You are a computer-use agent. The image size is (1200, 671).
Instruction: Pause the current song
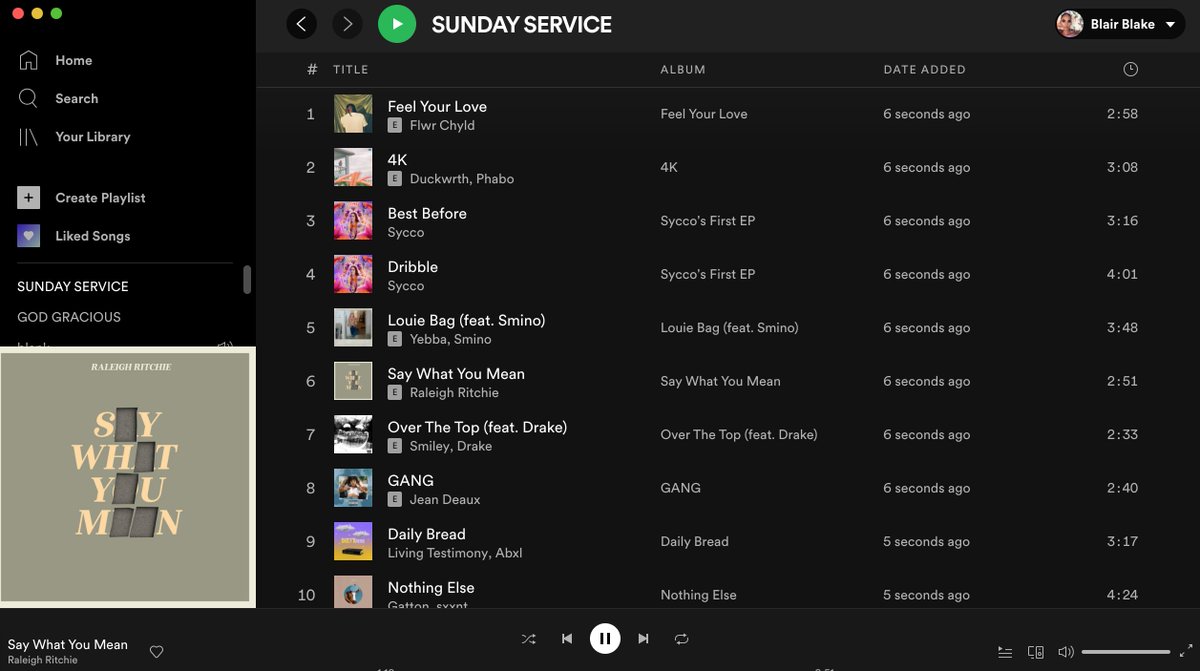click(x=605, y=638)
